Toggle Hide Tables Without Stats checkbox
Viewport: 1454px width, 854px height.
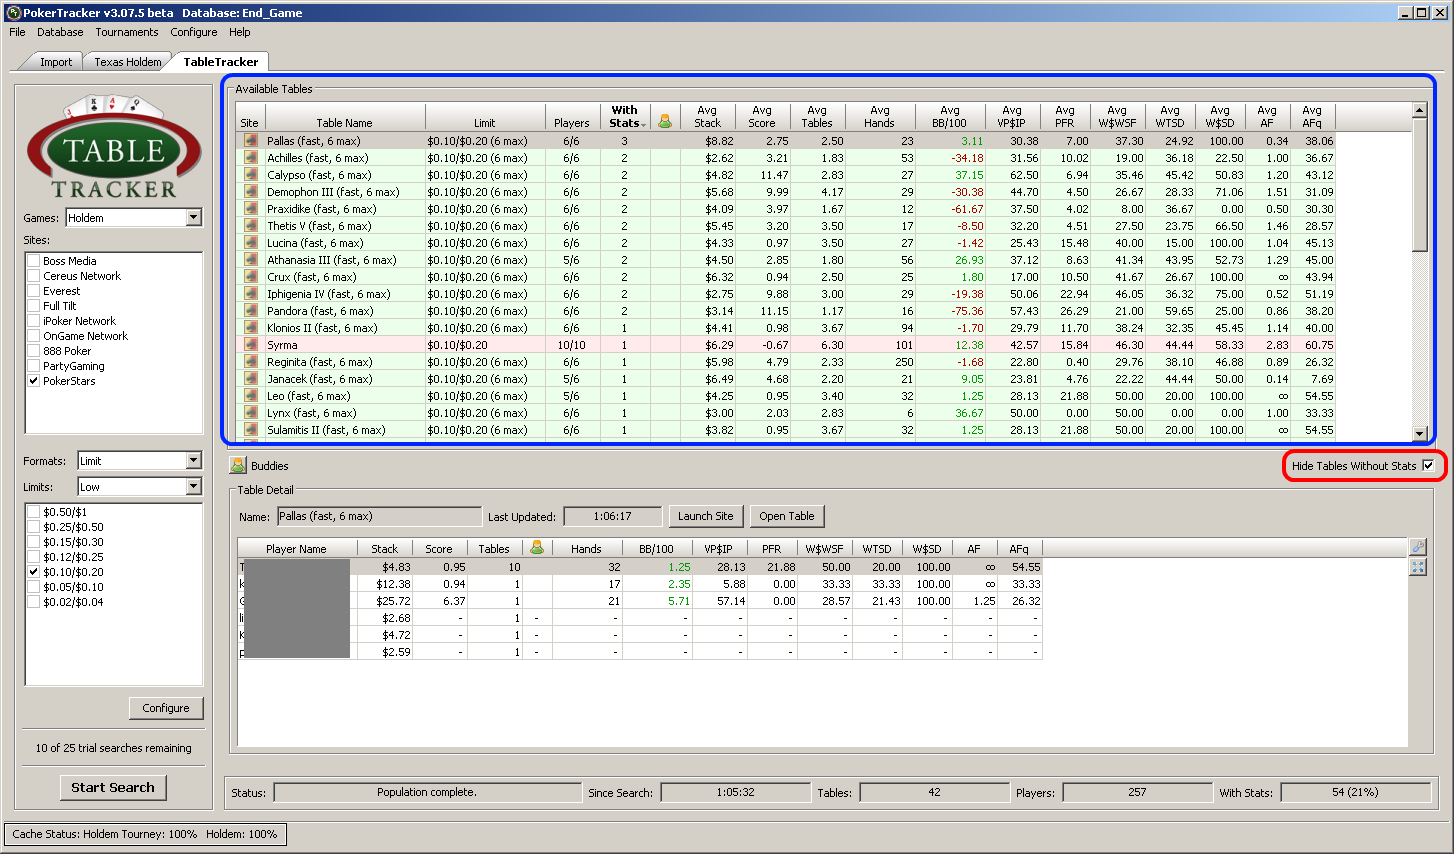[x=1428, y=465]
